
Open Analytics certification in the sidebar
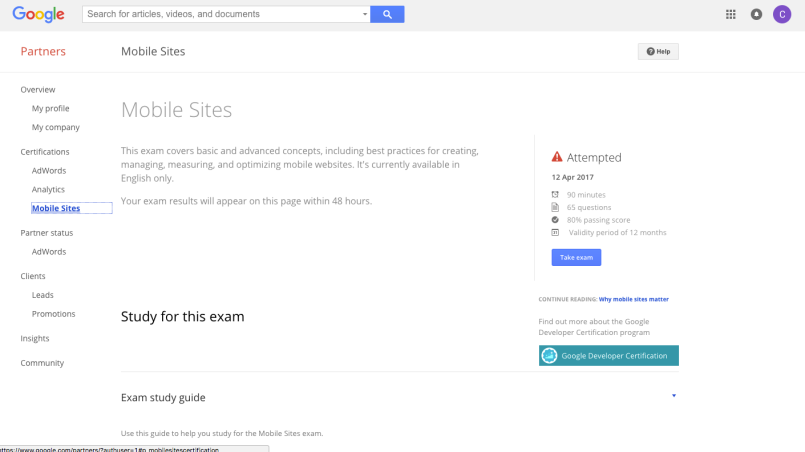point(48,190)
